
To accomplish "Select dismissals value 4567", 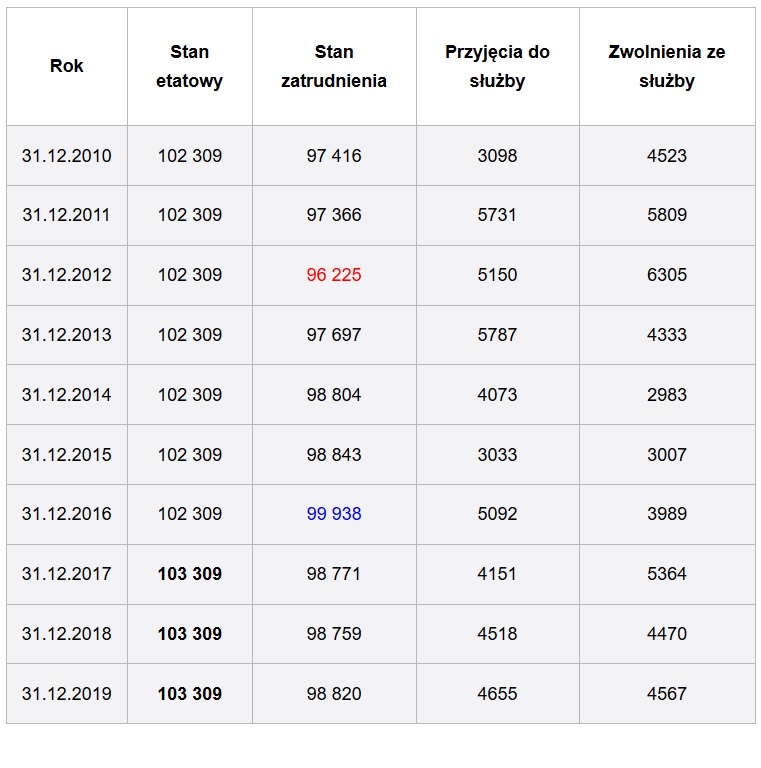I will click(x=666, y=694).
